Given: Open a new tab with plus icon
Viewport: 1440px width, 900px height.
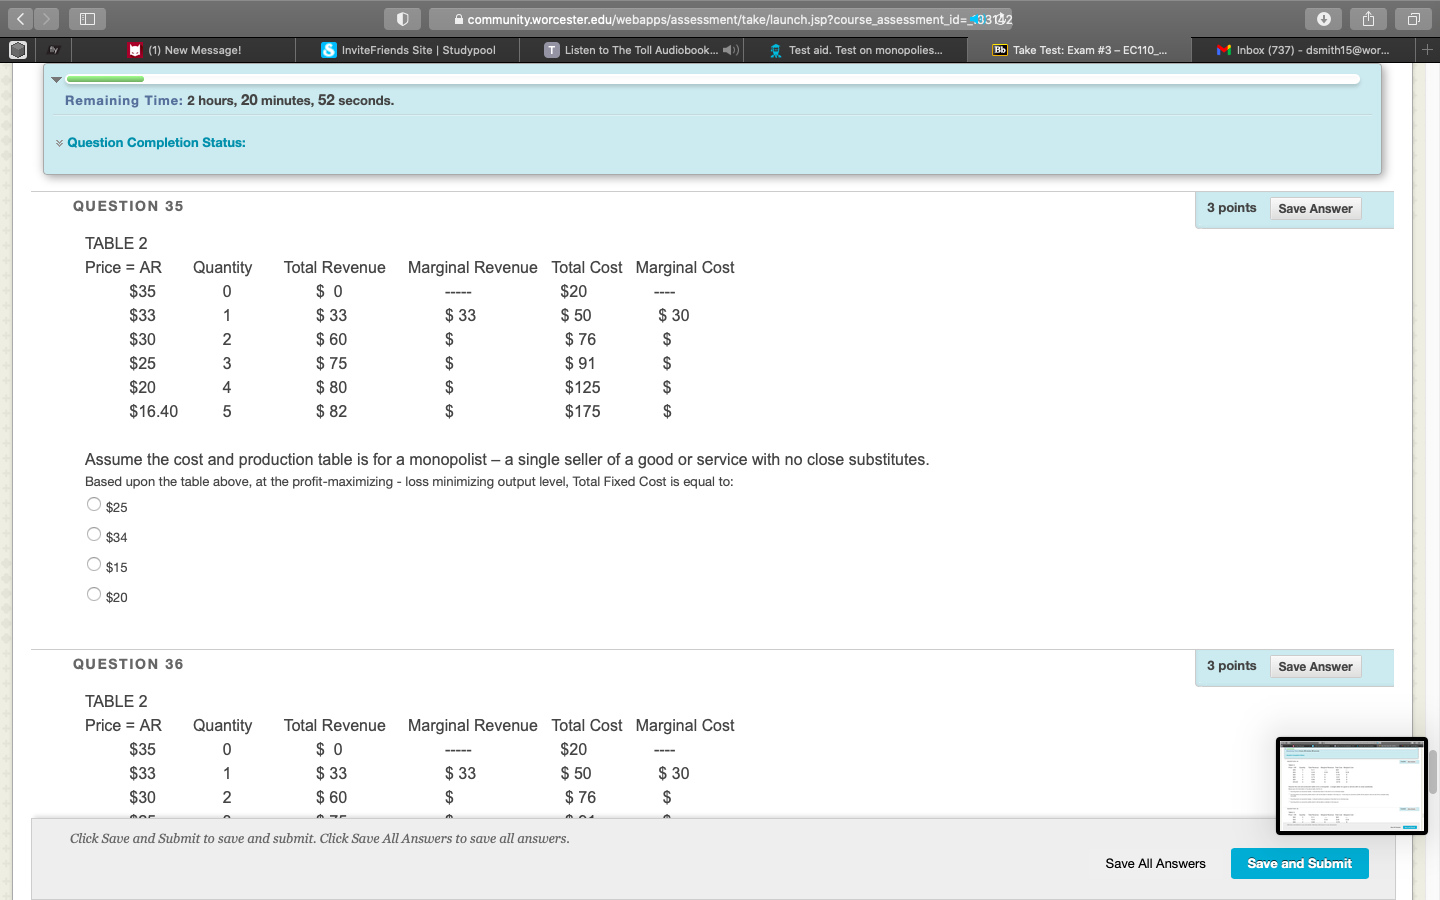Looking at the screenshot, I should pyautogui.click(x=1427, y=49).
